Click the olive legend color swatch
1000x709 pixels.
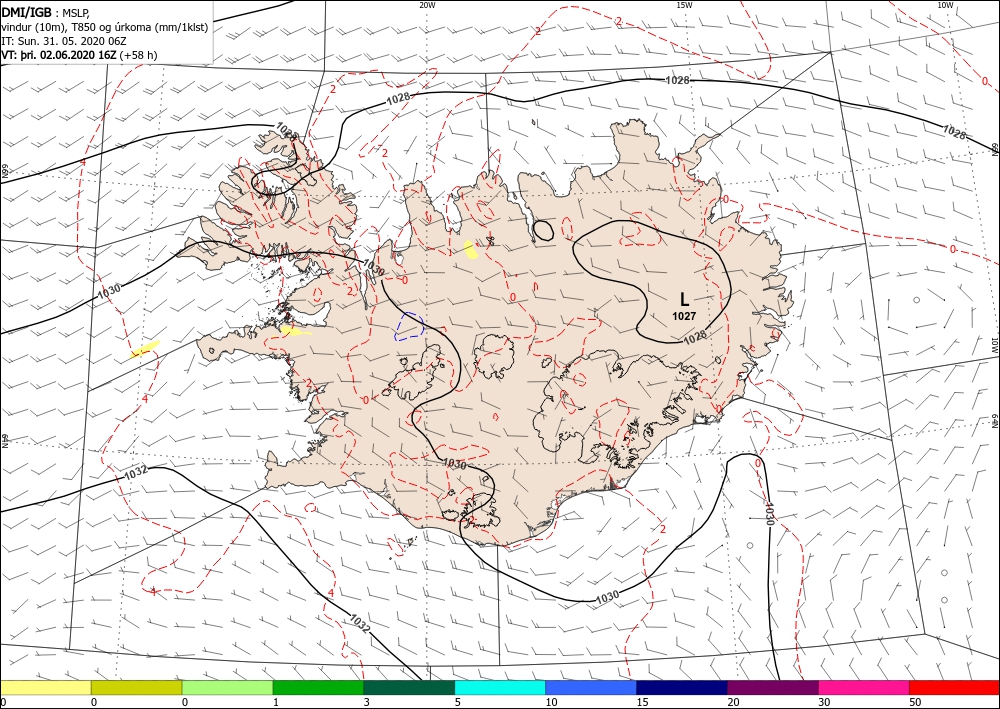click(x=136, y=687)
